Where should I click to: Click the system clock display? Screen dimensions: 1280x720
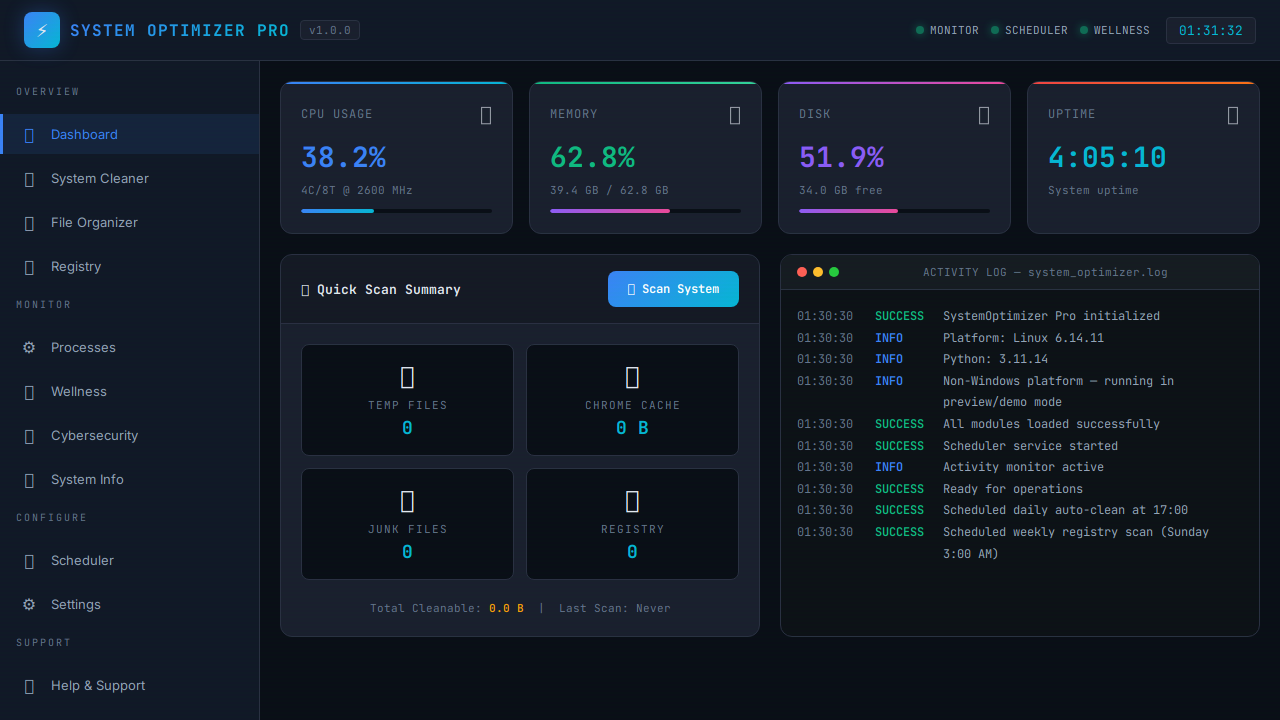click(x=1210, y=30)
